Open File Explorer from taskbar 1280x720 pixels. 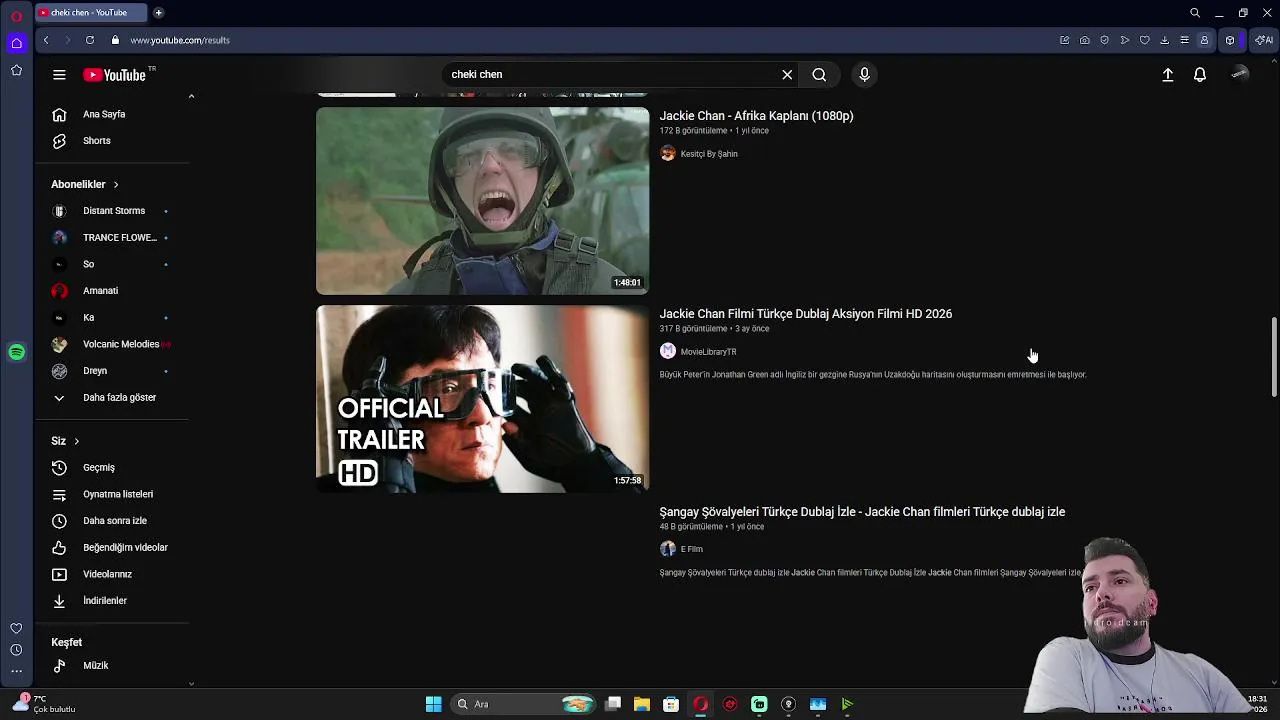[x=642, y=704]
